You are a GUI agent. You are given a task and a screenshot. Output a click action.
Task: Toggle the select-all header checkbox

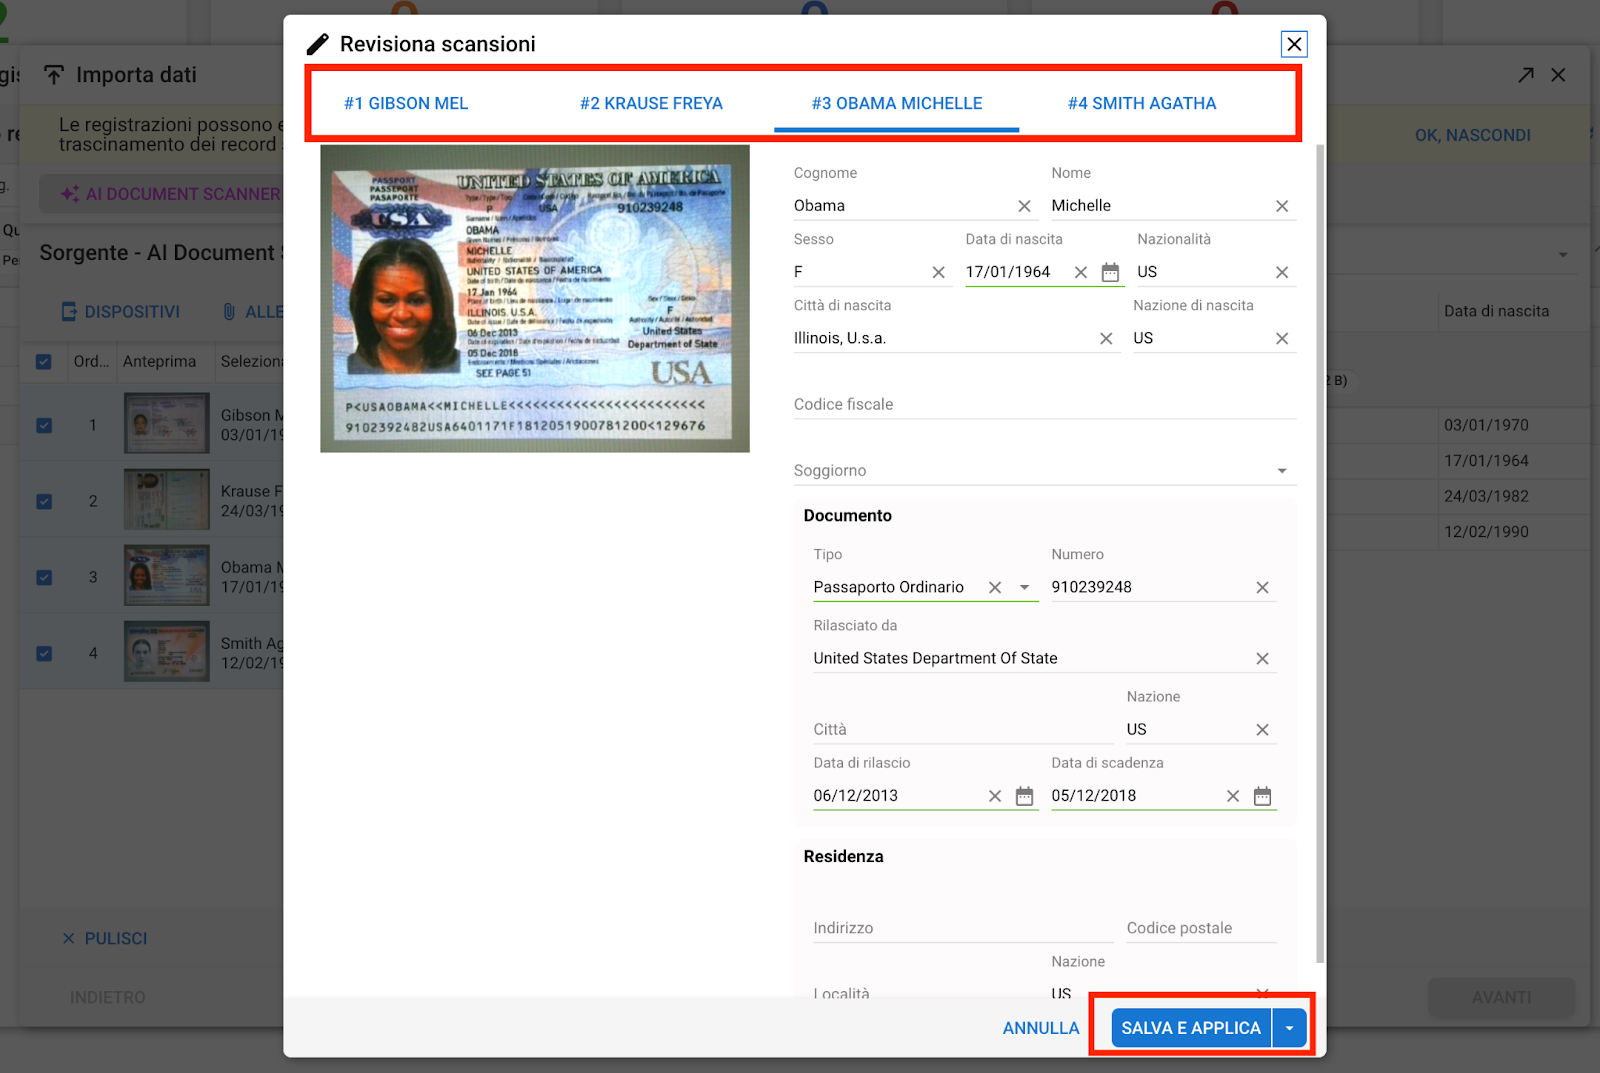[44, 362]
